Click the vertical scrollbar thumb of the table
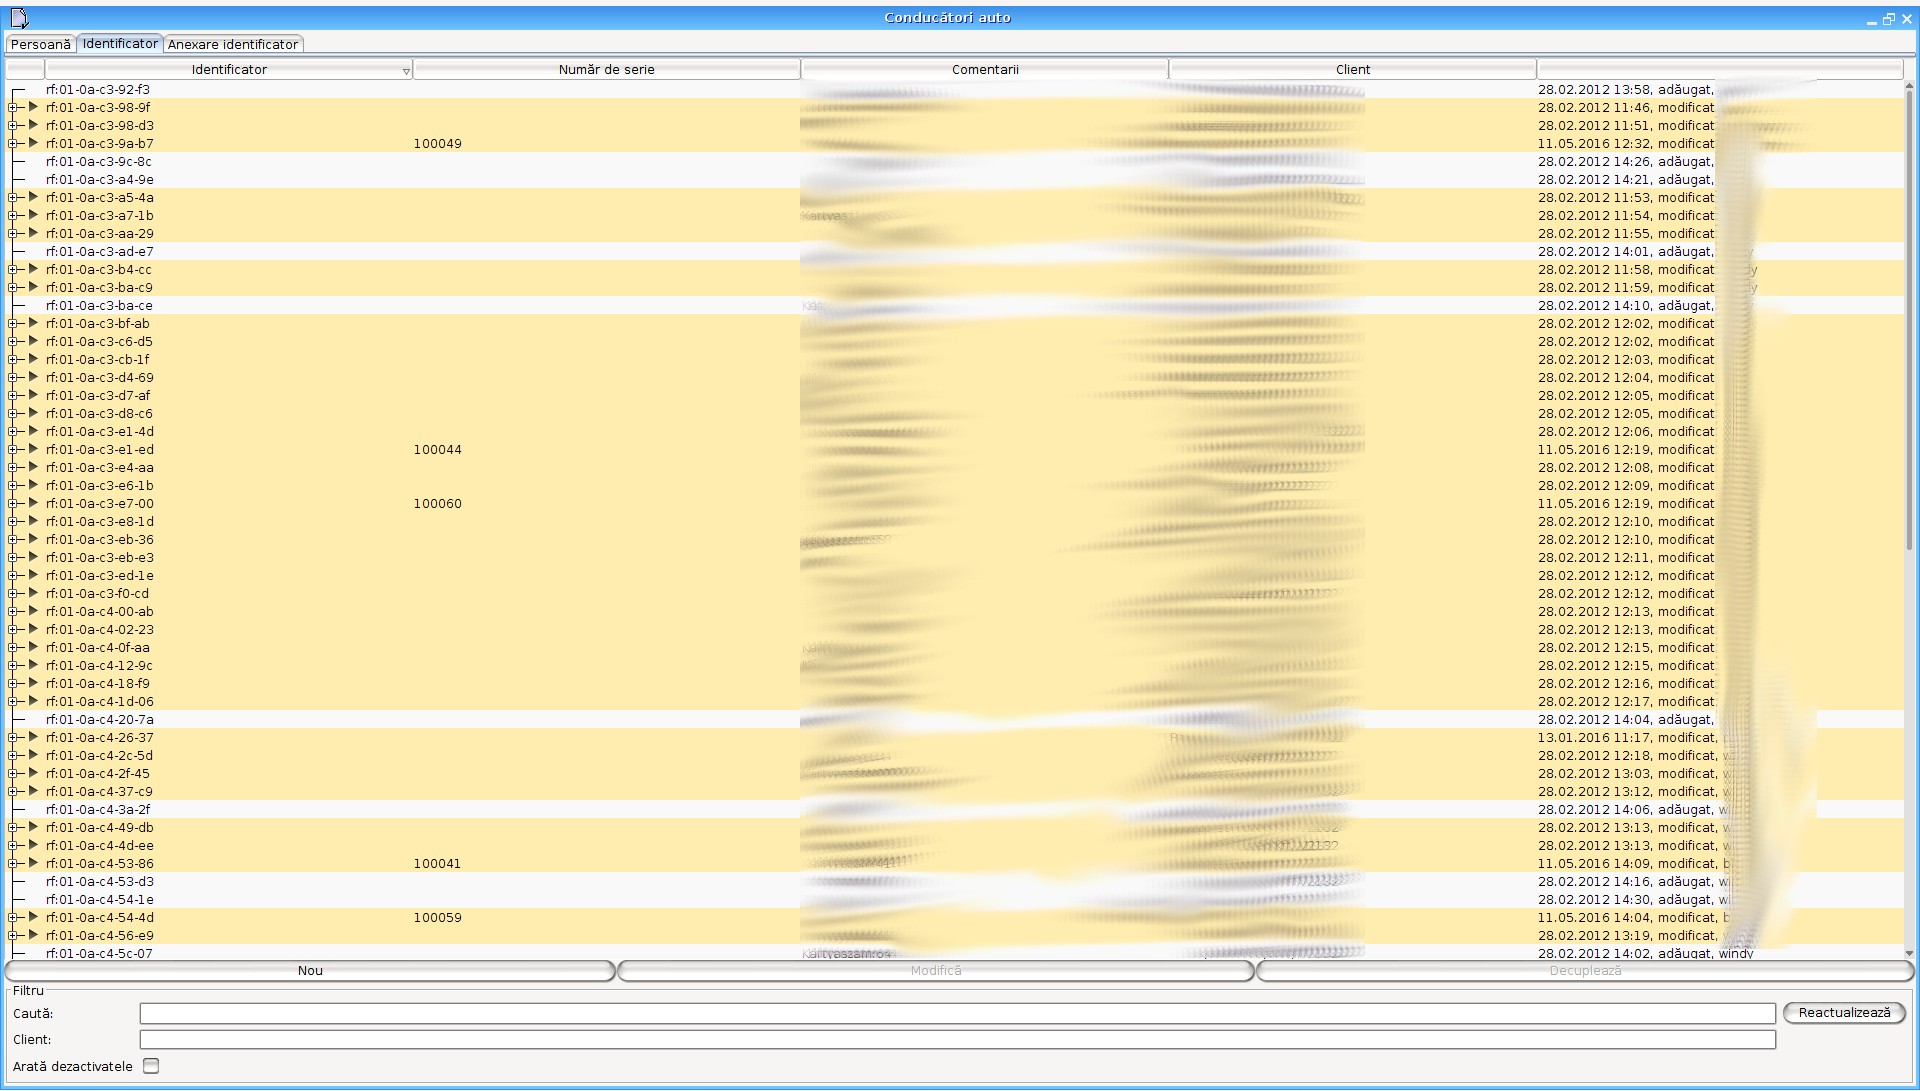This screenshot has width=1920, height=1091. pos(1910,320)
